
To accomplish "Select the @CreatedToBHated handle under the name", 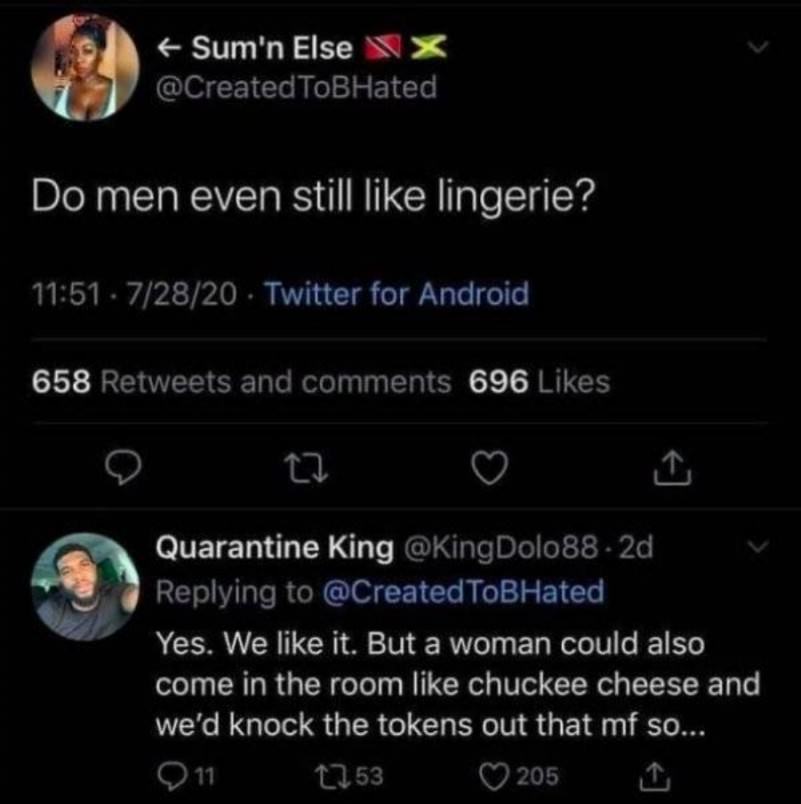I will point(296,87).
